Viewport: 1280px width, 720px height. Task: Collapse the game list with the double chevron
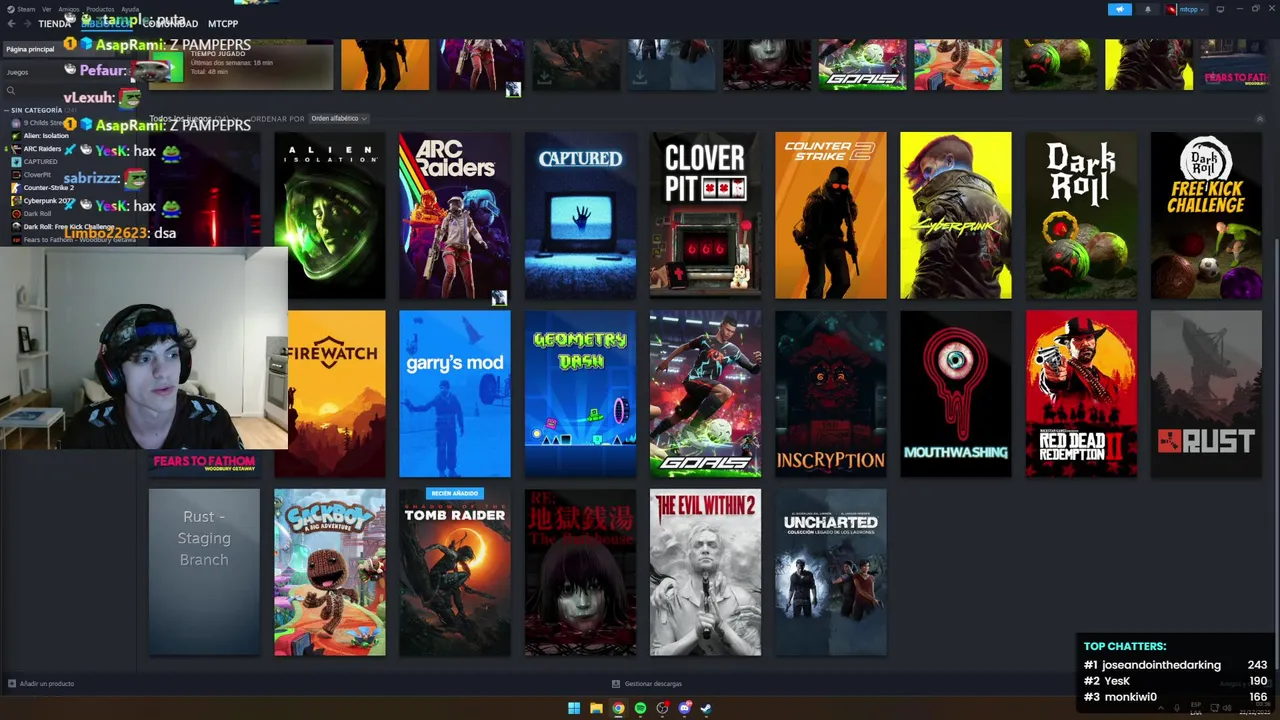(1260, 119)
